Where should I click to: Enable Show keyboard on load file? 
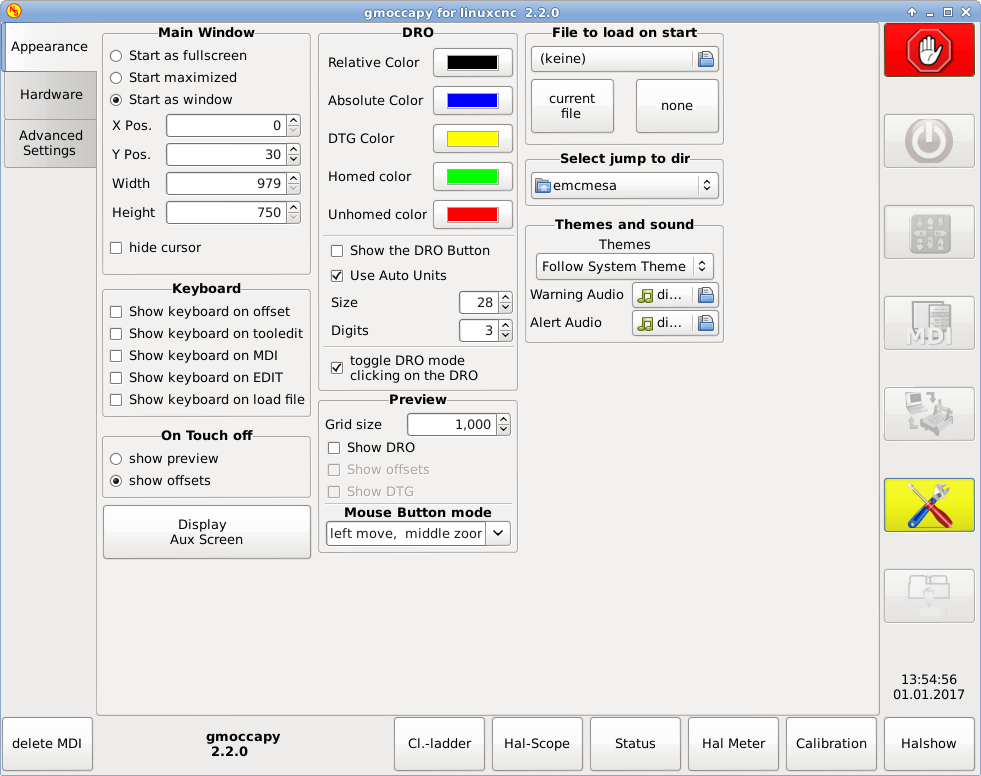pos(116,399)
